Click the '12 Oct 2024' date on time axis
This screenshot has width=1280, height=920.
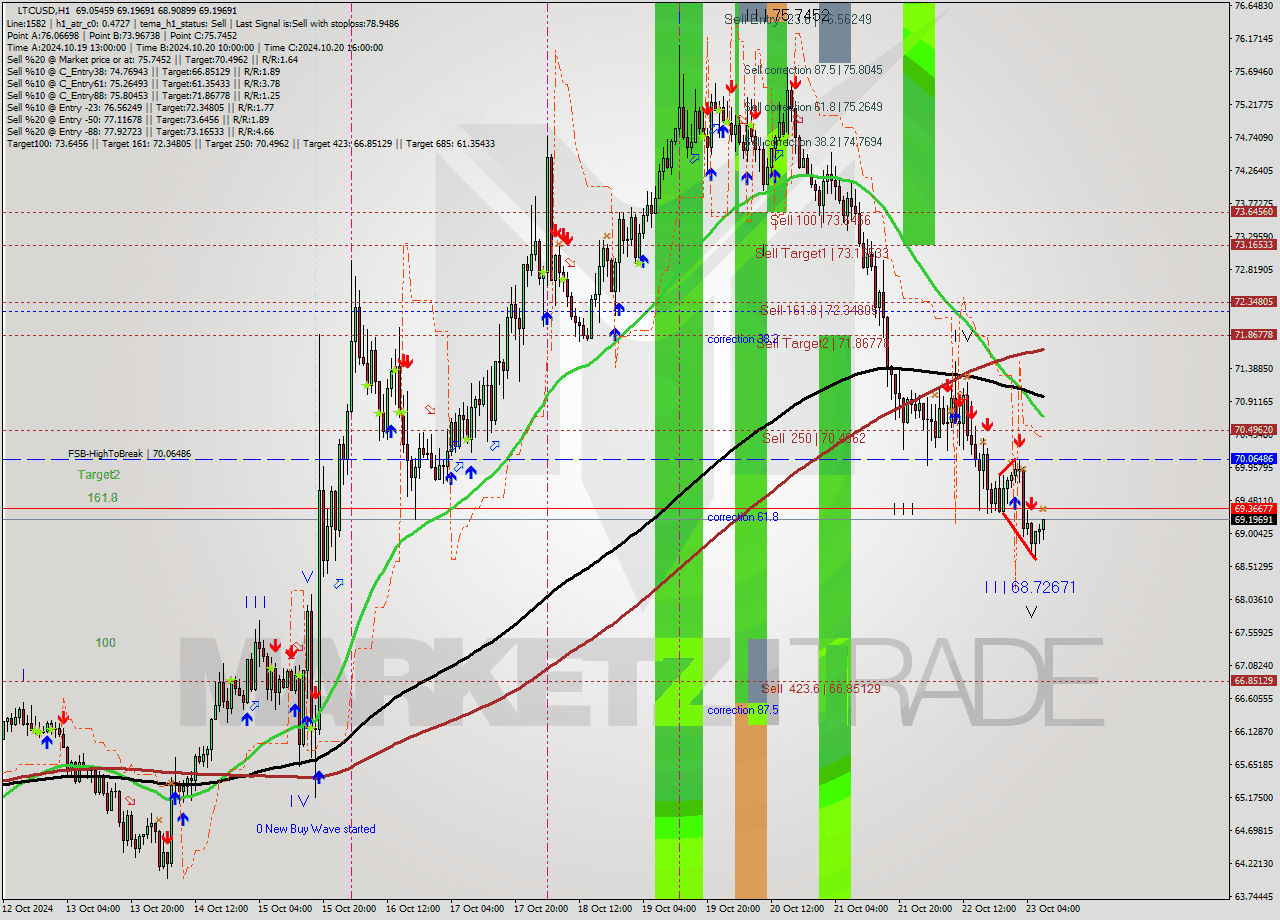click(29, 909)
